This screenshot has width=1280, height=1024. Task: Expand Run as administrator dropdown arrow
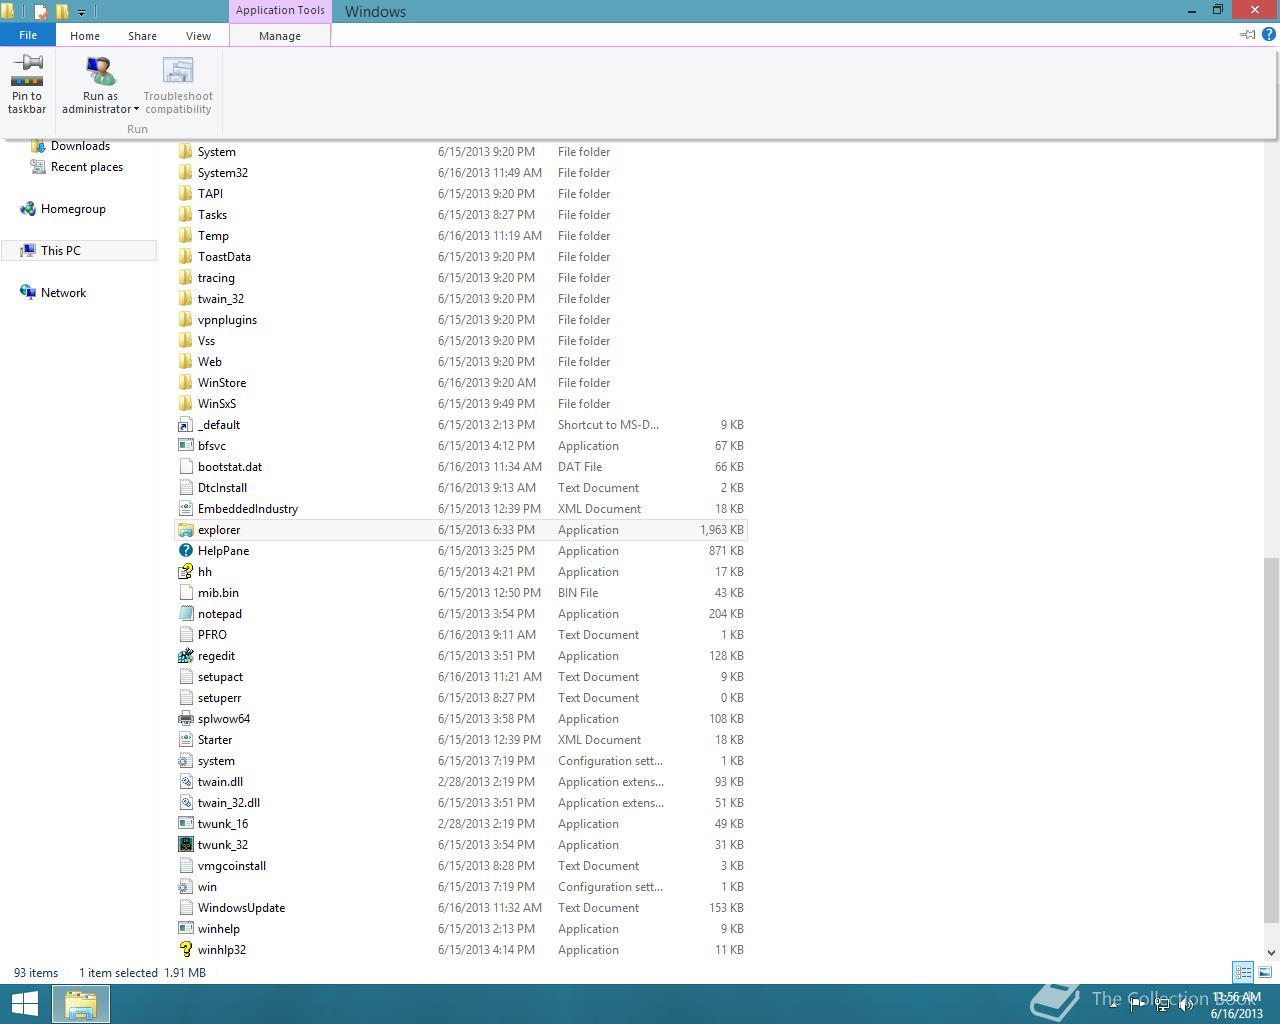[136, 110]
